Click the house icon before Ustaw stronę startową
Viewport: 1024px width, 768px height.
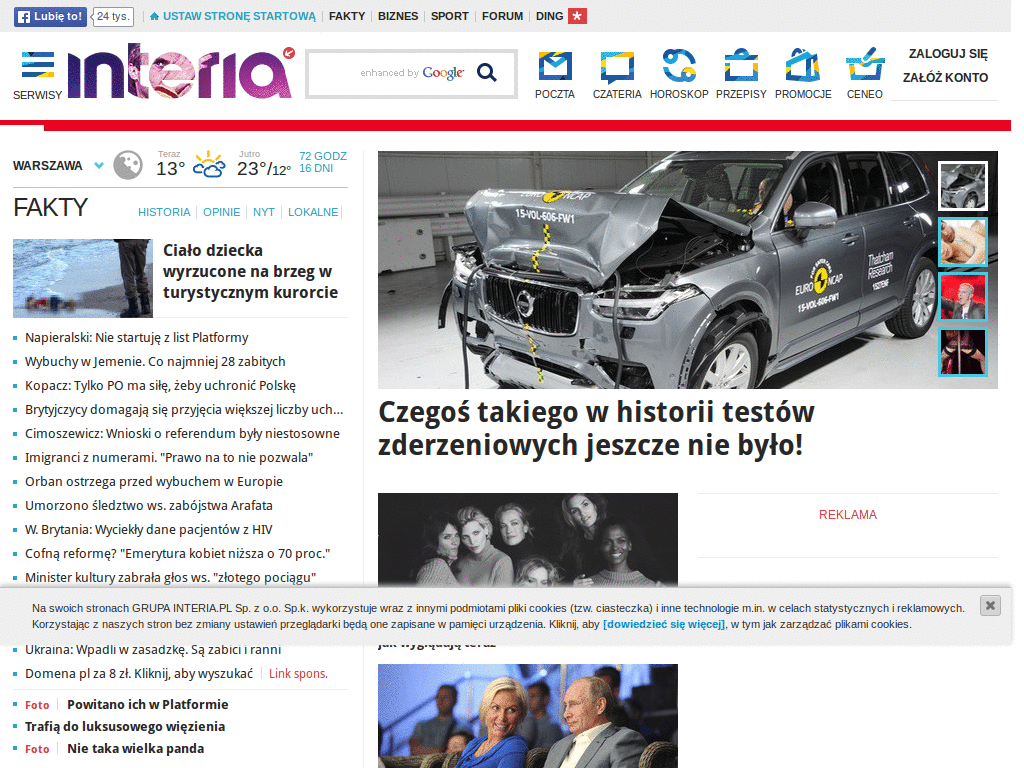154,16
